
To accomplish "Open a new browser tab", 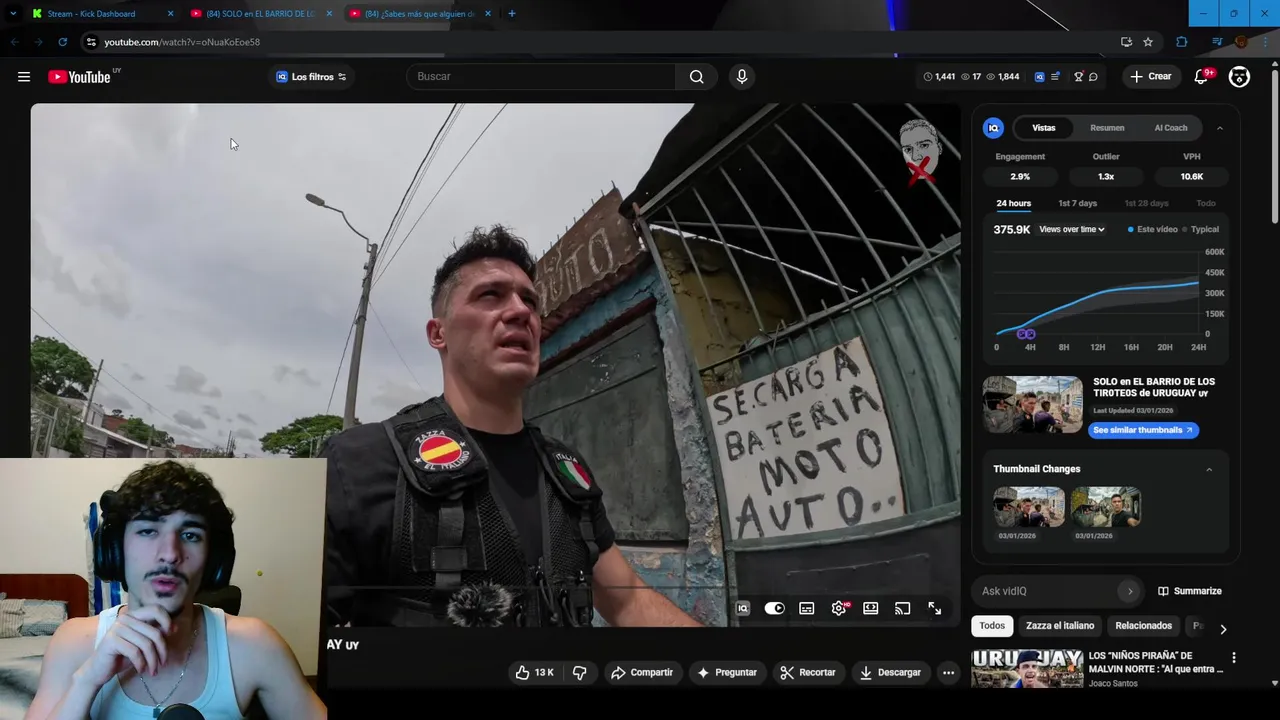I will click(512, 14).
